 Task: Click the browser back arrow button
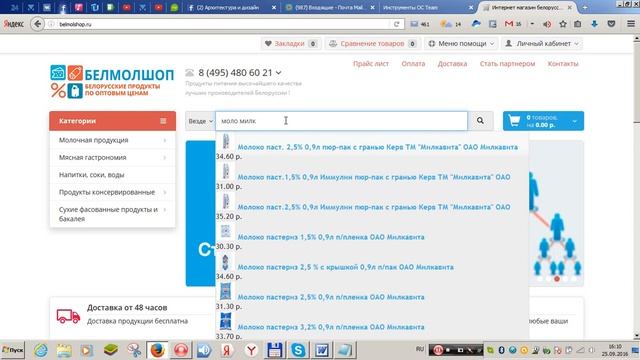(38, 24)
